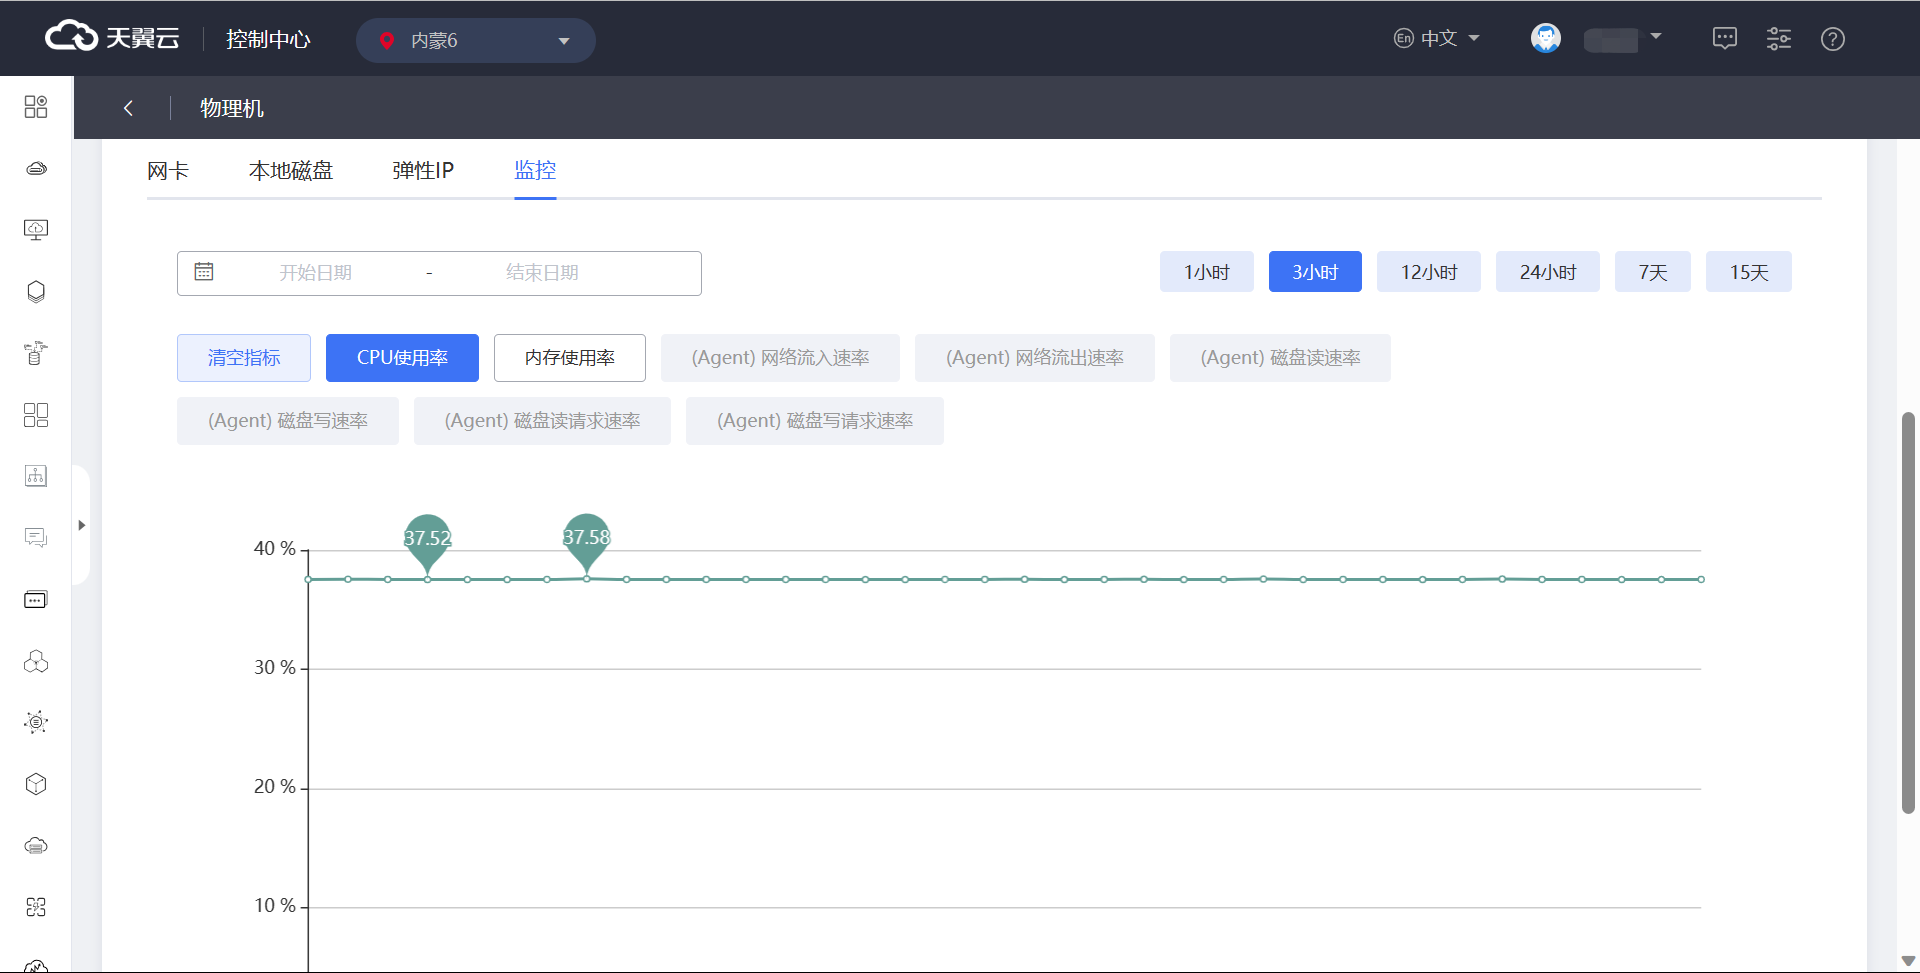Switch to the 弹性IP tab

pyautogui.click(x=423, y=171)
